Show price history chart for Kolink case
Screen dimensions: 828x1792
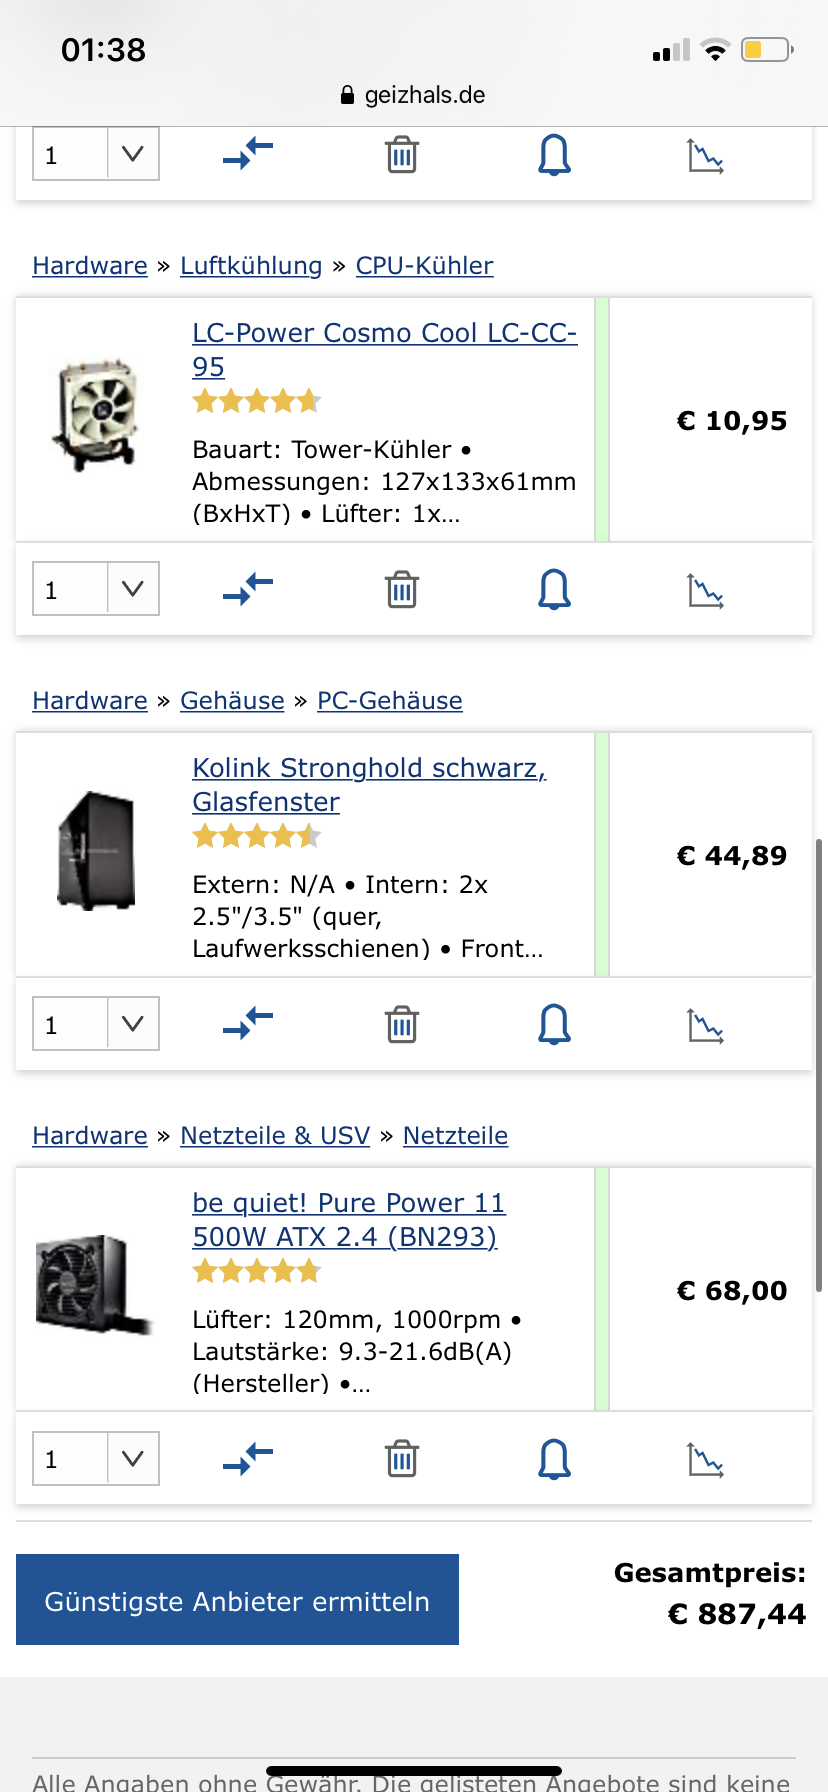pyautogui.click(x=705, y=1025)
